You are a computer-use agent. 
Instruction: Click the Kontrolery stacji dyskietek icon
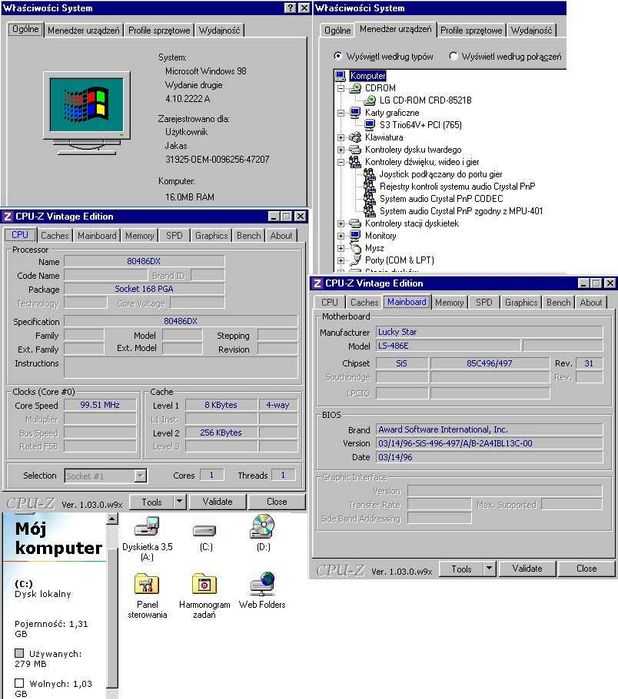tap(355, 223)
